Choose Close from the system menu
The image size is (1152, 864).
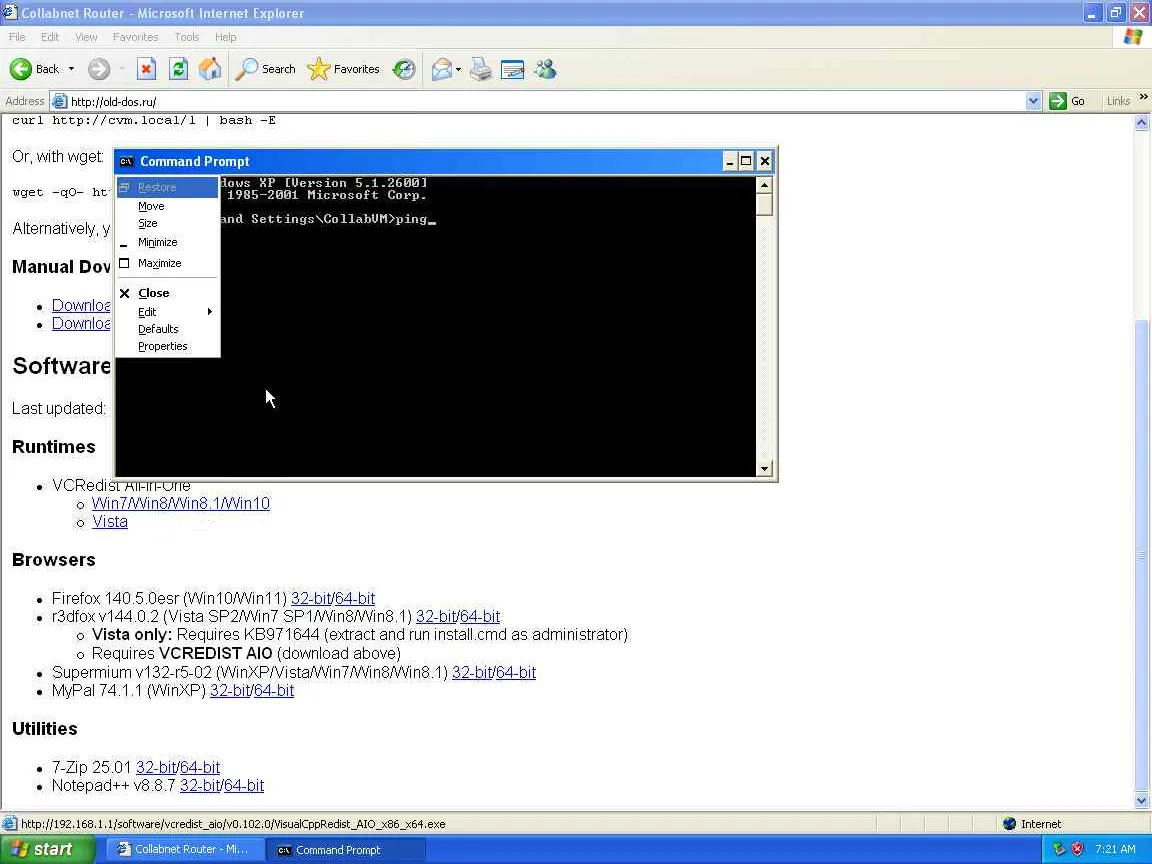pyautogui.click(x=168, y=293)
